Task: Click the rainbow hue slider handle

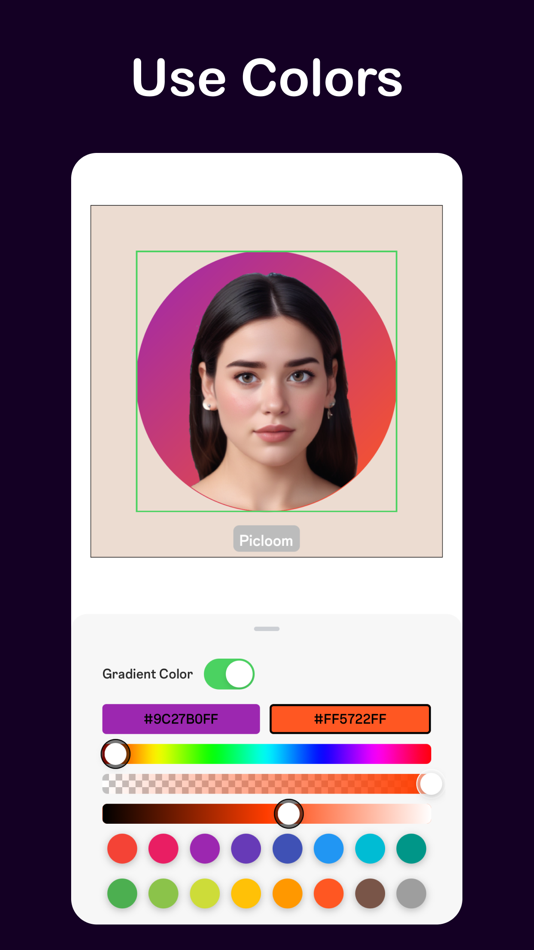Action: click(115, 754)
